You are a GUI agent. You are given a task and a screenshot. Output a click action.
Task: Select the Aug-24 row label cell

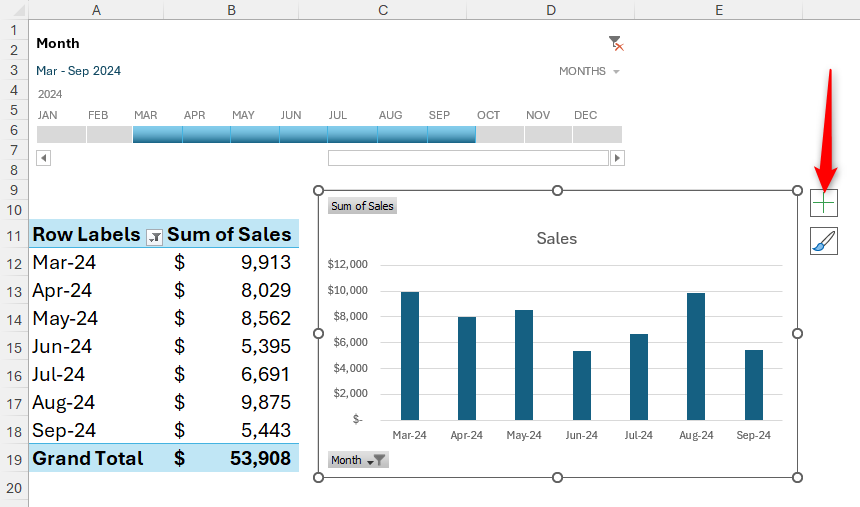96,402
